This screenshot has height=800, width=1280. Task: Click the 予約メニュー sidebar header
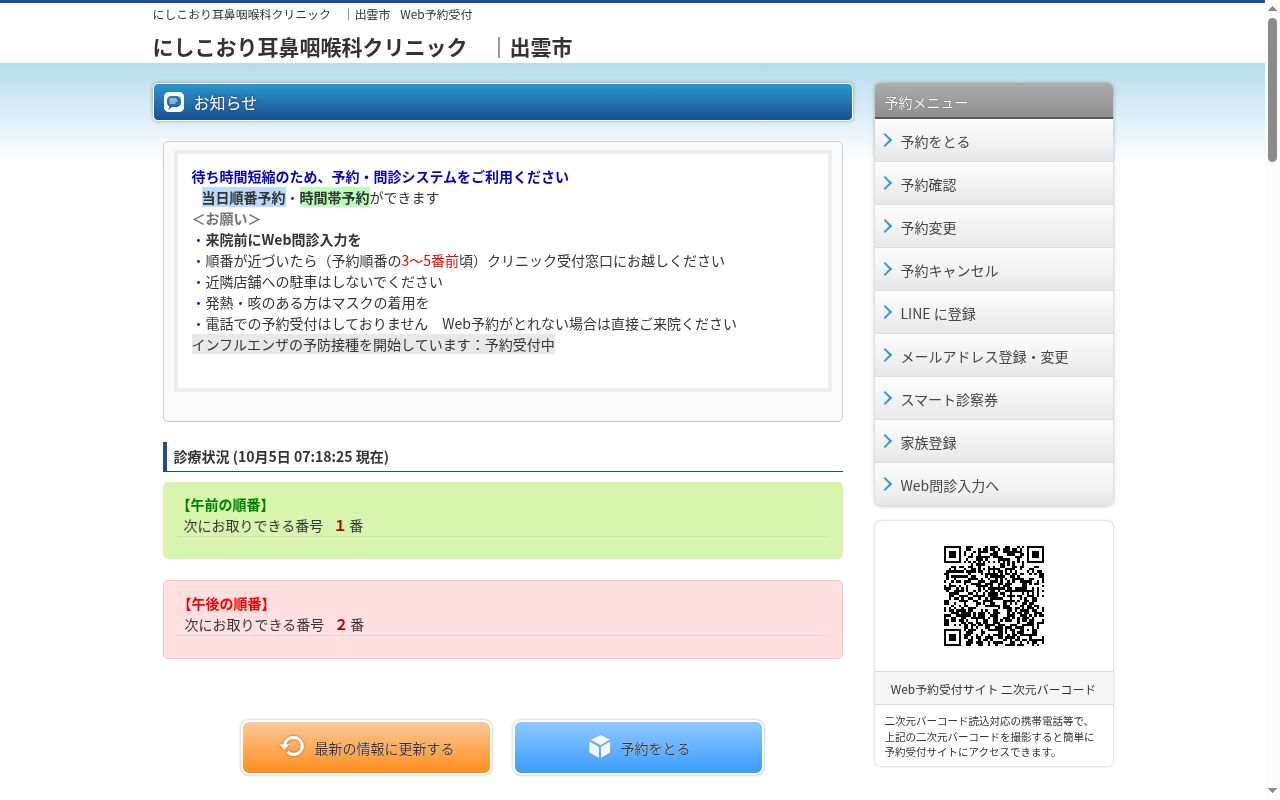994,101
